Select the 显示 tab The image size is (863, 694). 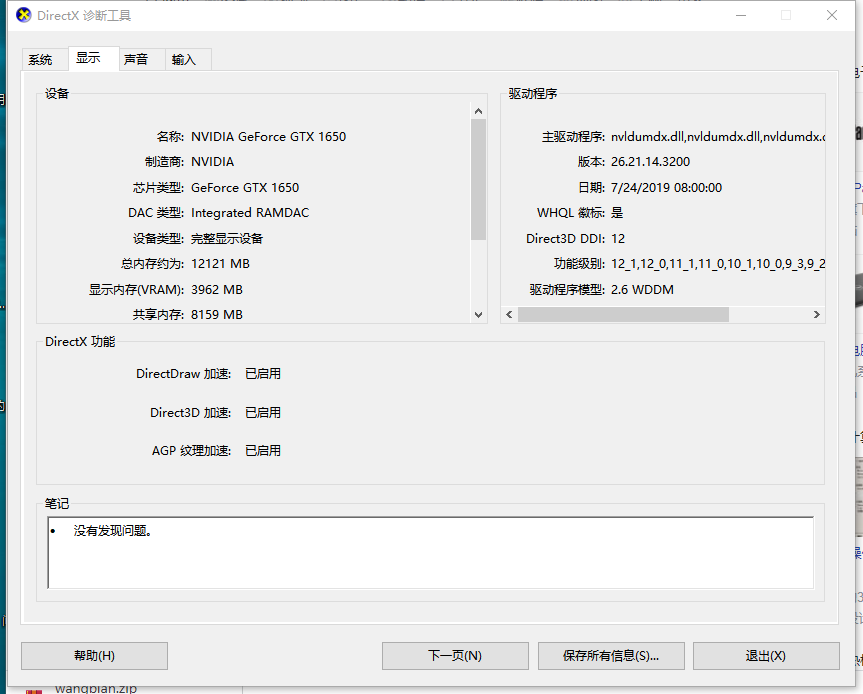91,58
